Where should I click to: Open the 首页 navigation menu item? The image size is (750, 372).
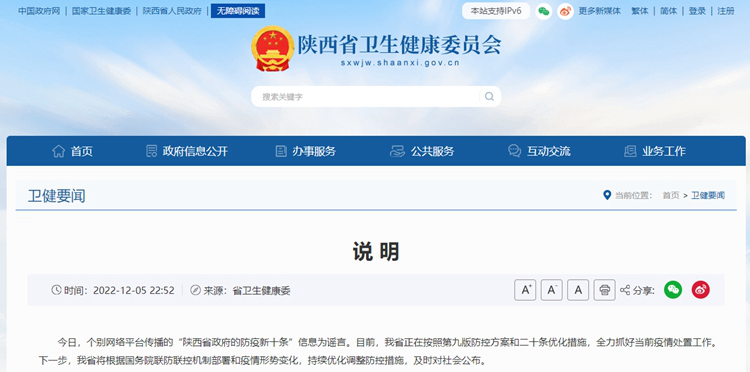(x=72, y=152)
